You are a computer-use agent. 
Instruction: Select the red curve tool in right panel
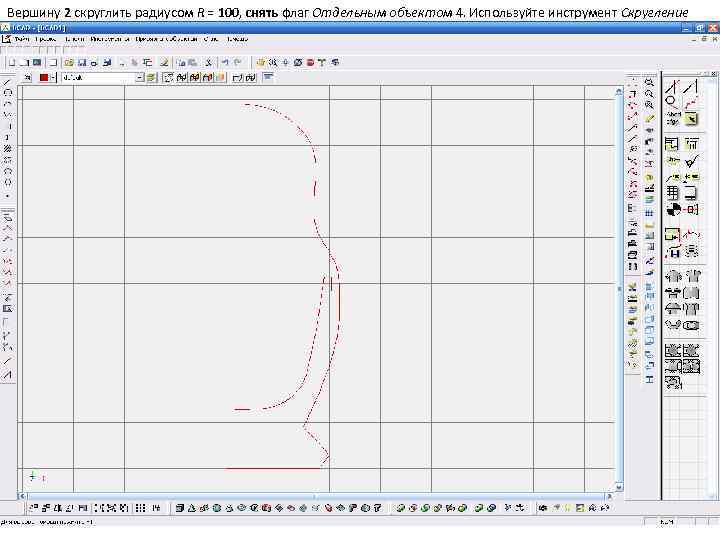691,103
